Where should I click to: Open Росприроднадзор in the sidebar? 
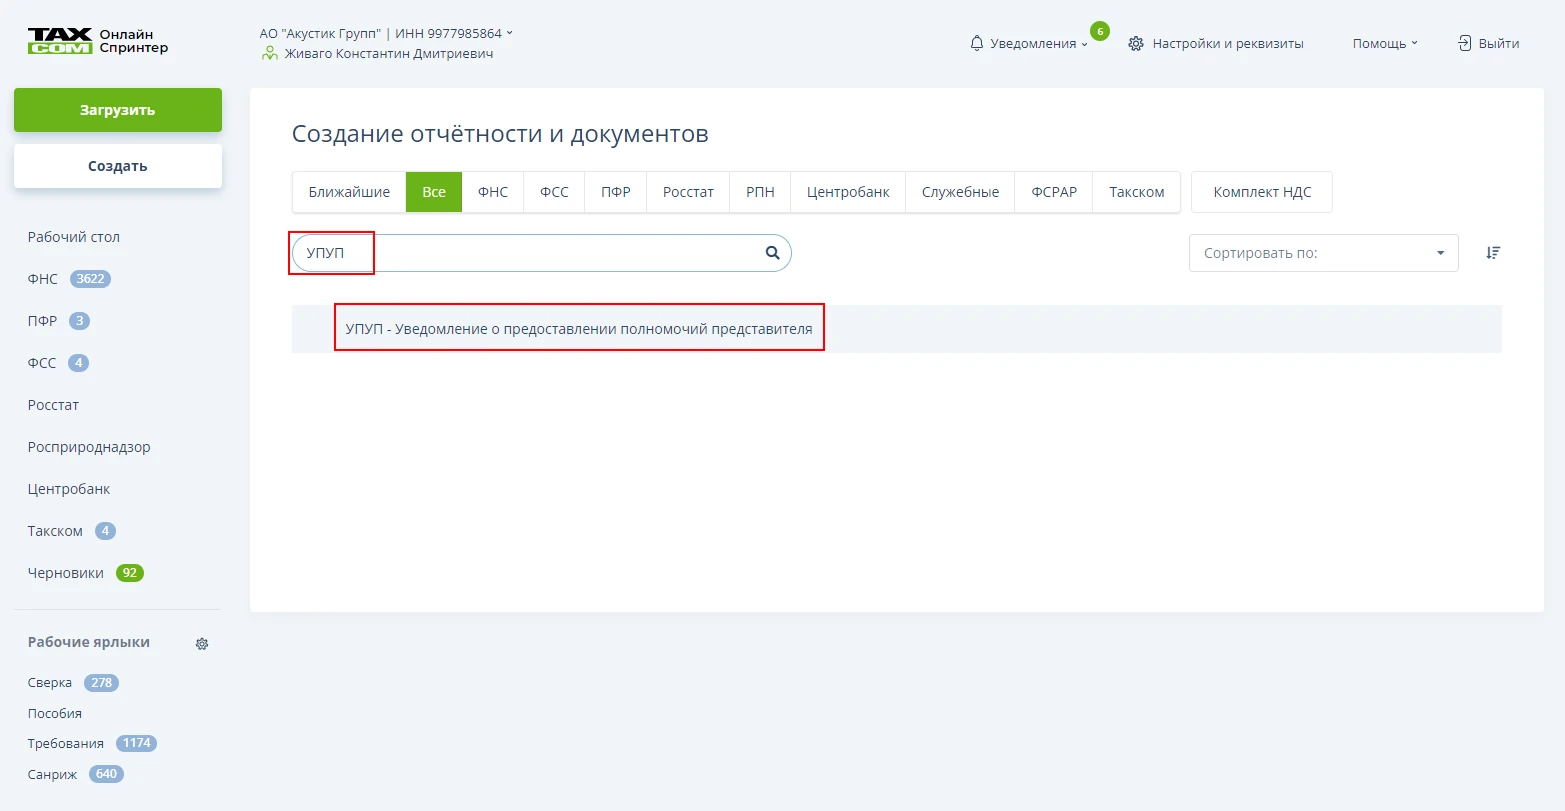click(x=89, y=447)
